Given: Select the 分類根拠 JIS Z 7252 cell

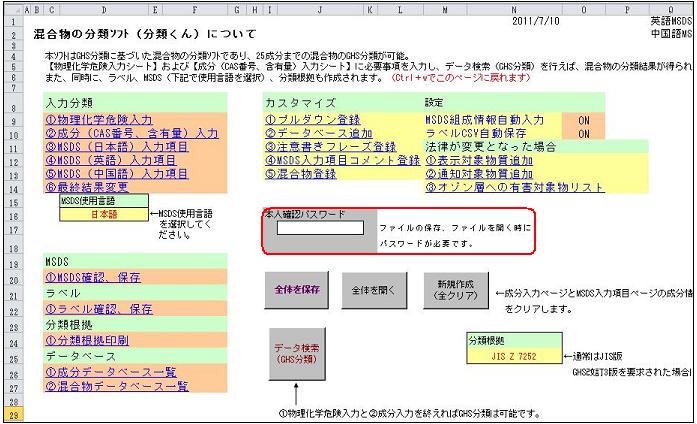Looking at the screenshot, I should [x=514, y=356].
